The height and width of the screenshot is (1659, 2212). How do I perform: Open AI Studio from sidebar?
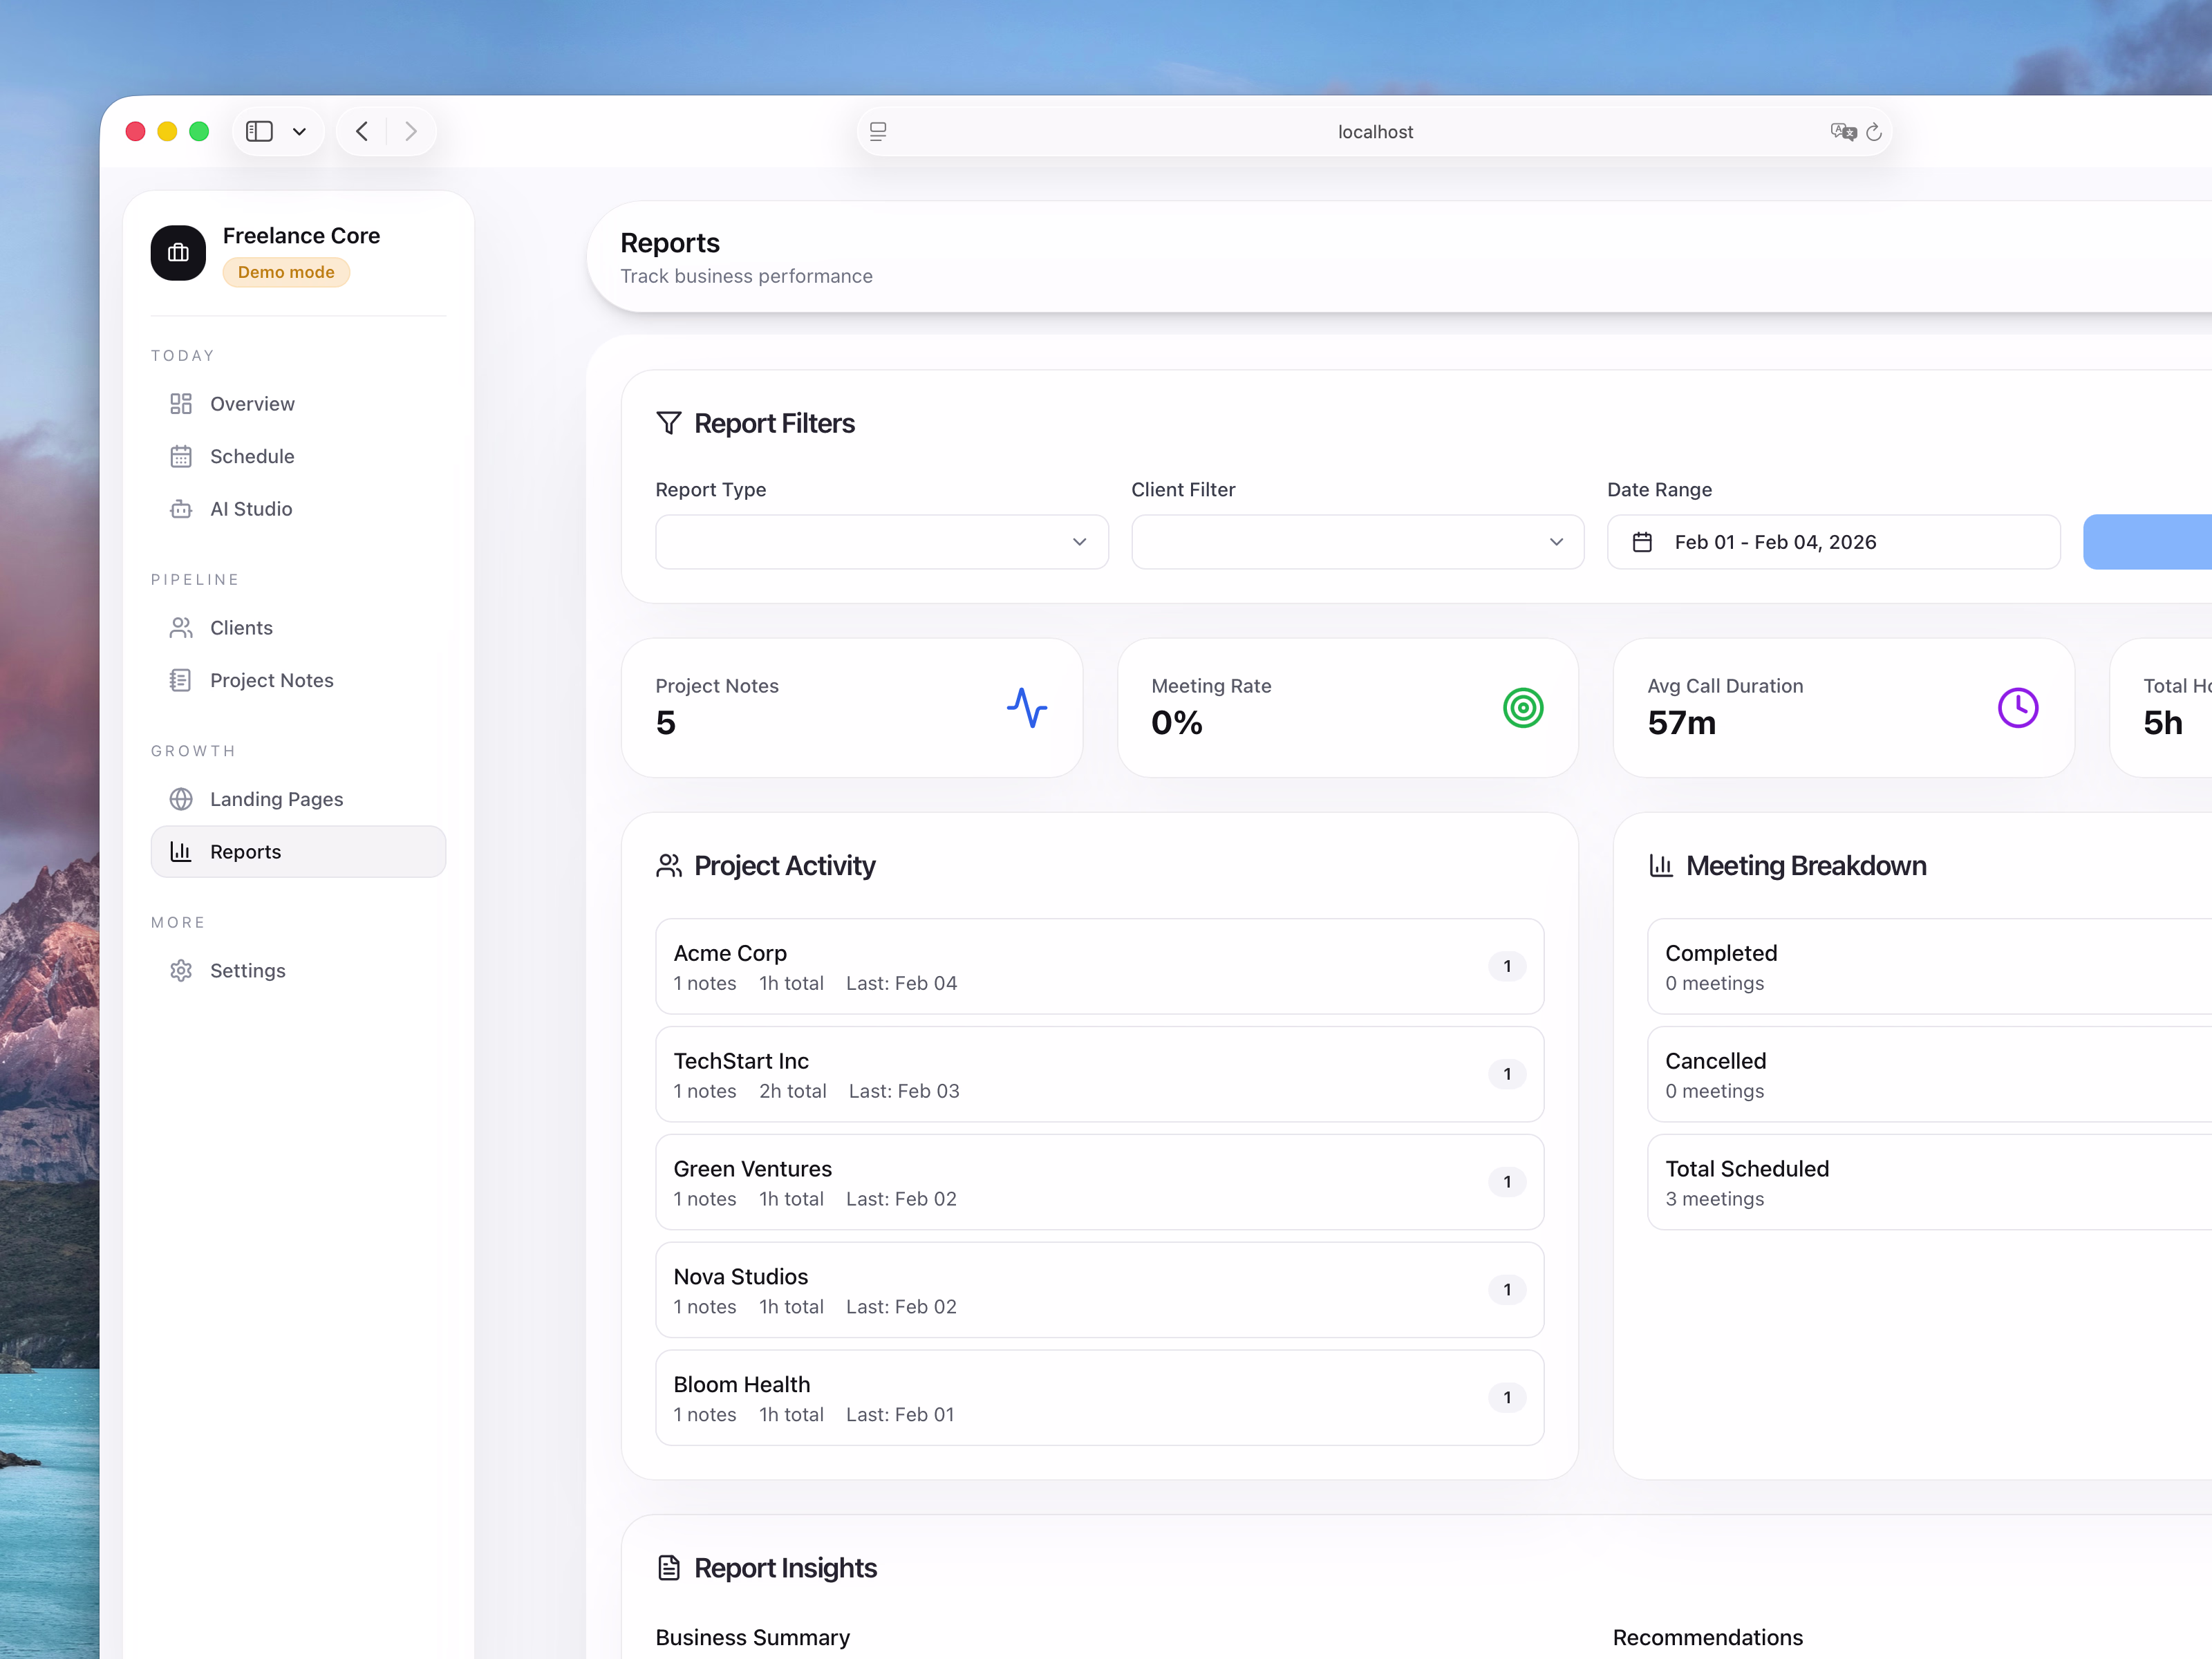(x=251, y=509)
